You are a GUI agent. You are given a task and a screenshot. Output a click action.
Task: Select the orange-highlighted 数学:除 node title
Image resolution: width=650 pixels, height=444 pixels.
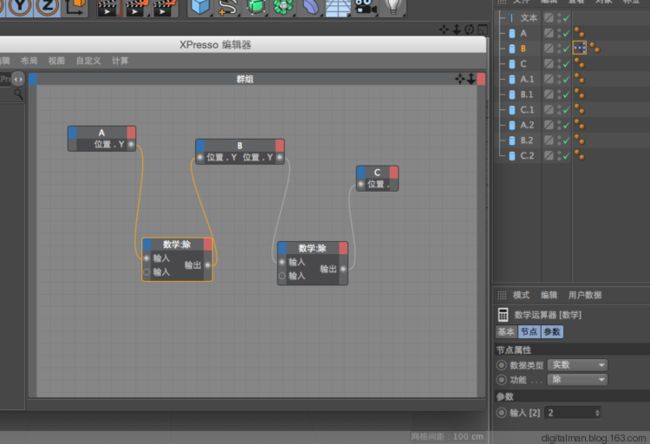177,245
